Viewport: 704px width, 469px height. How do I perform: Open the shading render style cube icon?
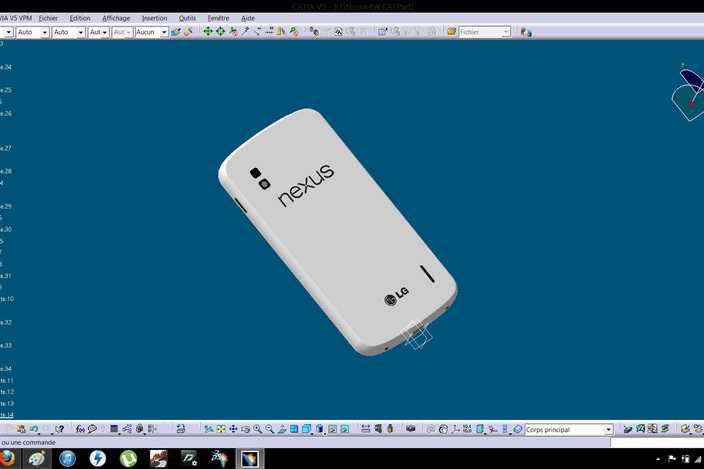[x=320, y=429]
